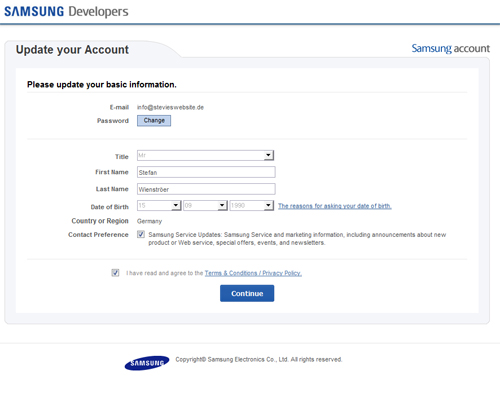500x397 pixels.
Task: Click the Samsung oval footer logo
Action: (147, 363)
